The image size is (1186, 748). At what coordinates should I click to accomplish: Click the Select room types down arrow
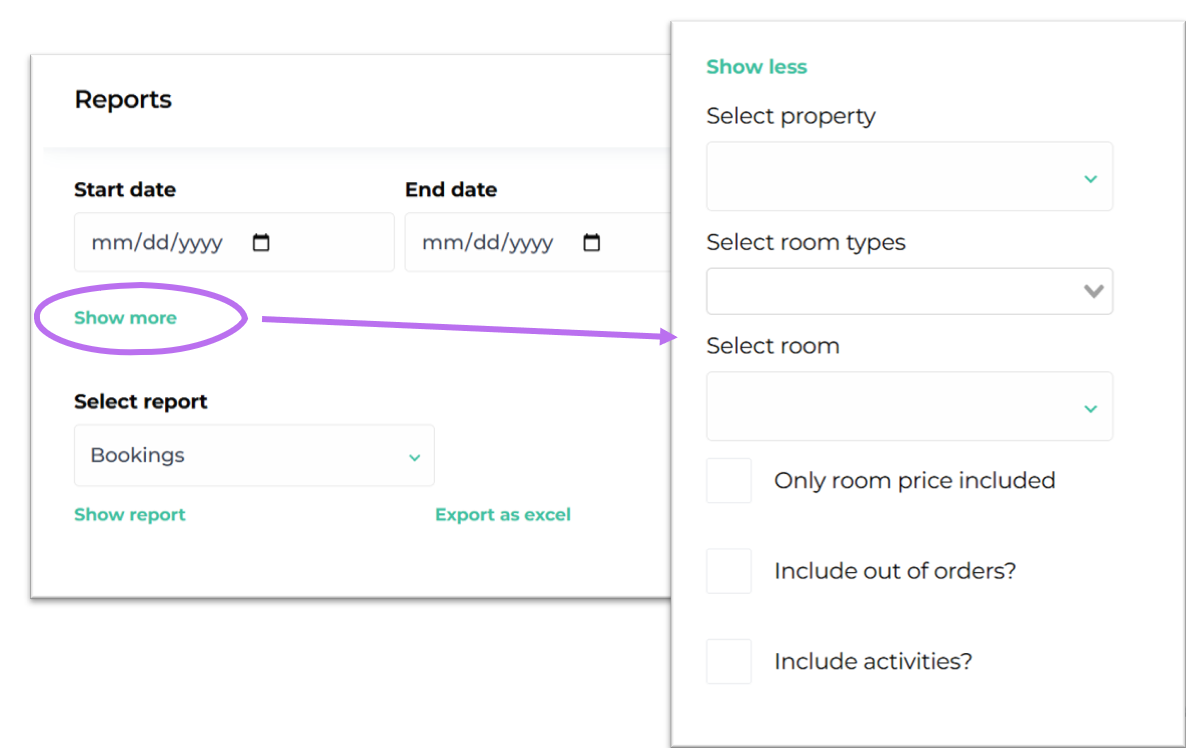1094,292
